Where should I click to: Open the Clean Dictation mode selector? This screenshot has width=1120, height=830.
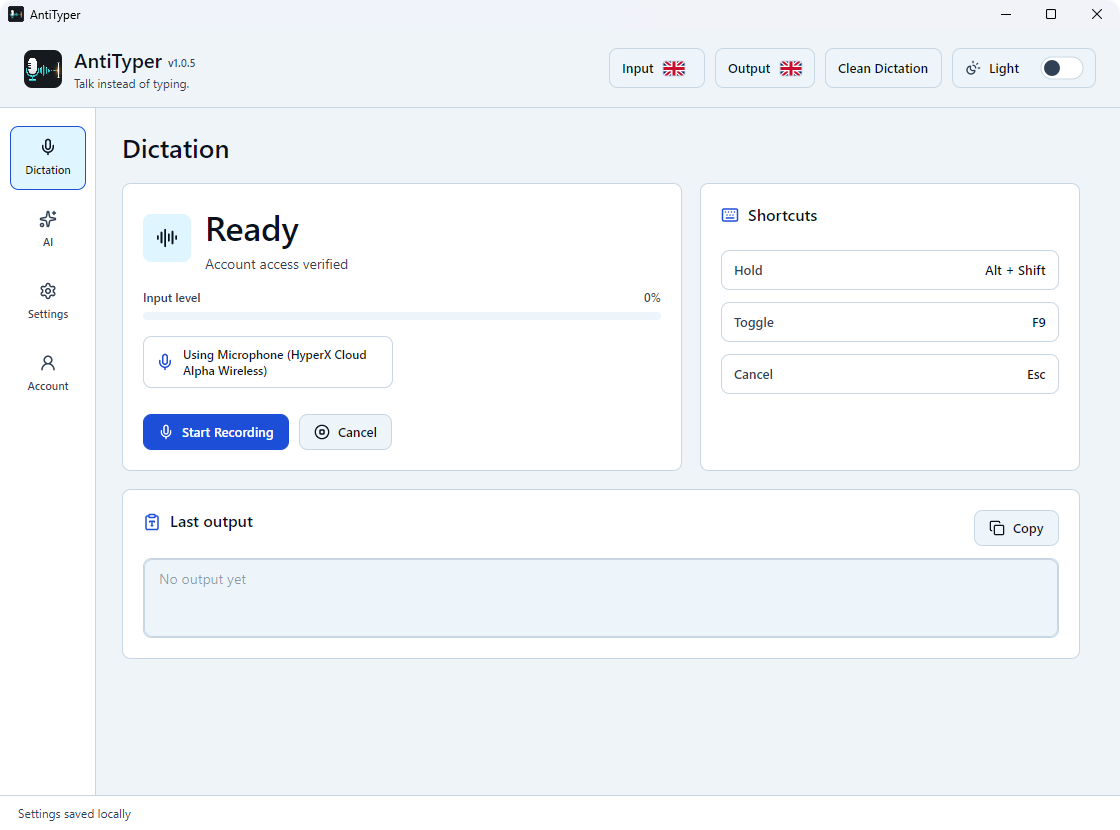pyautogui.click(x=883, y=69)
